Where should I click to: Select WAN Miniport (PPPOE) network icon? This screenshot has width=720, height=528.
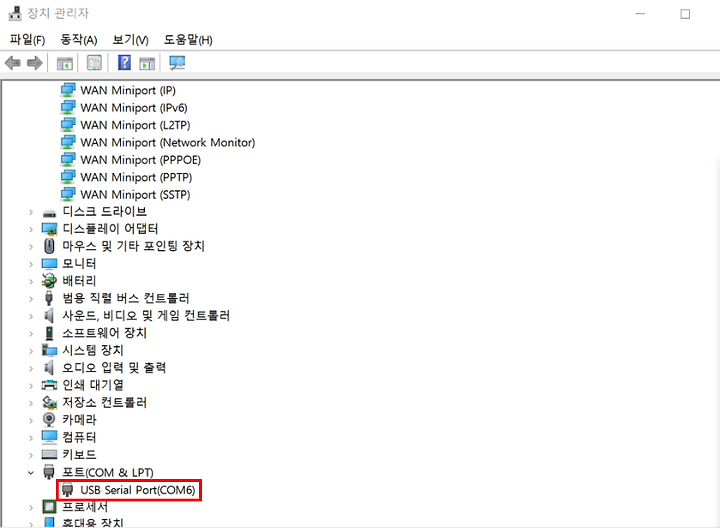pos(68,160)
